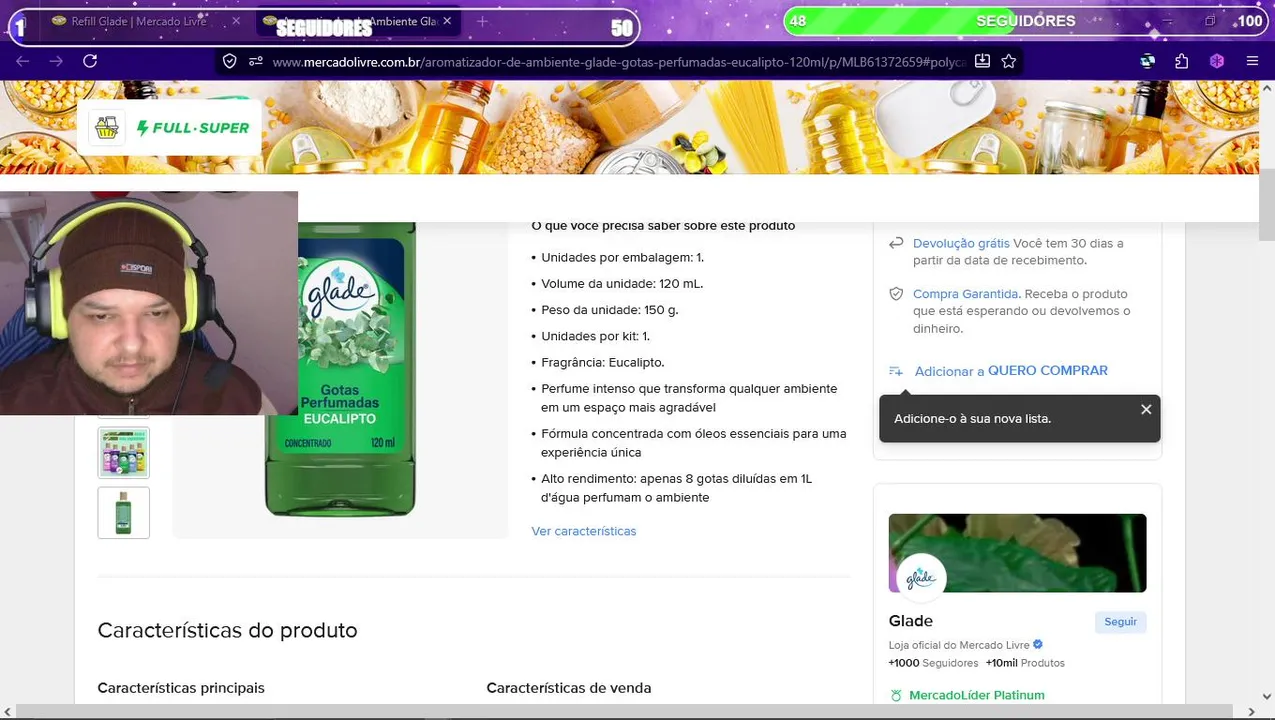Click 'Características principais' heading

click(181, 688)
